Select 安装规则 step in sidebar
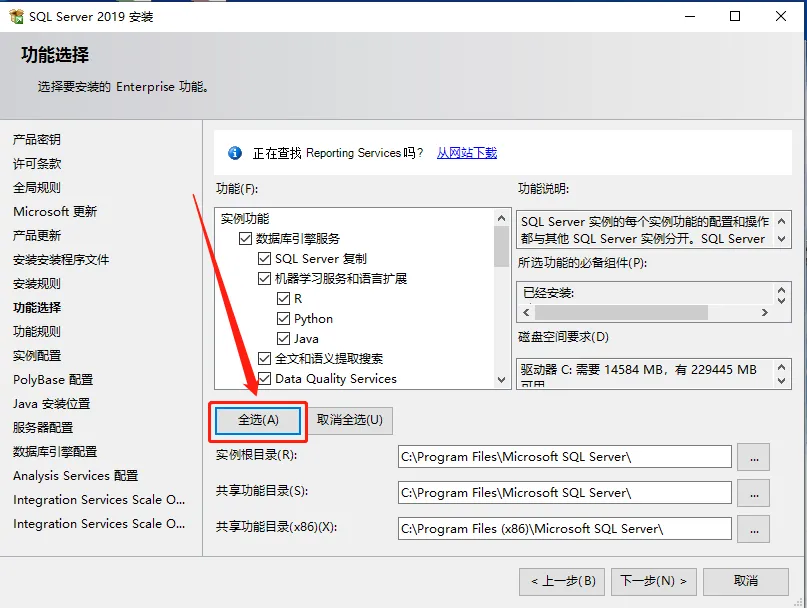The image size is (807, 608). [37, 284]
